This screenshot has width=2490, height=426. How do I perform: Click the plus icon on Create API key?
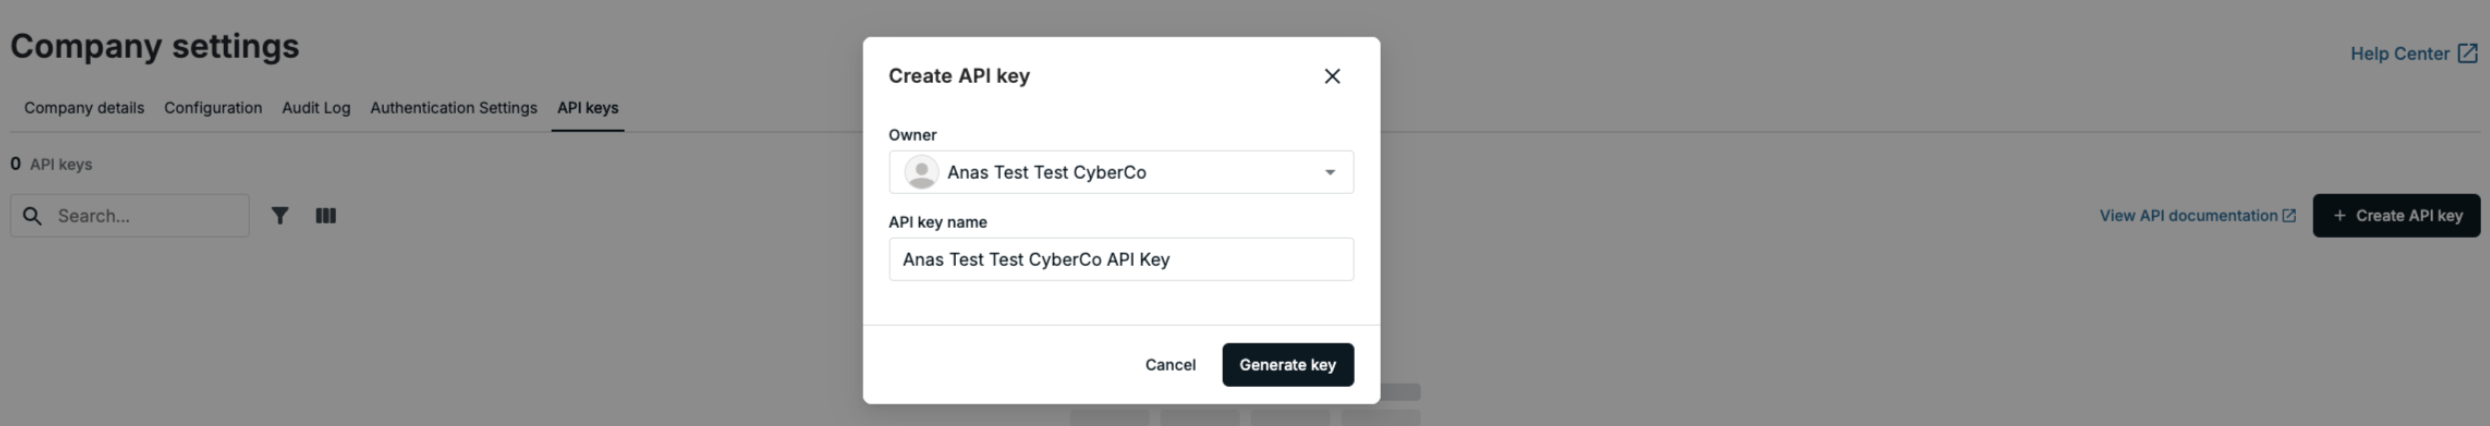(2339, 216)
